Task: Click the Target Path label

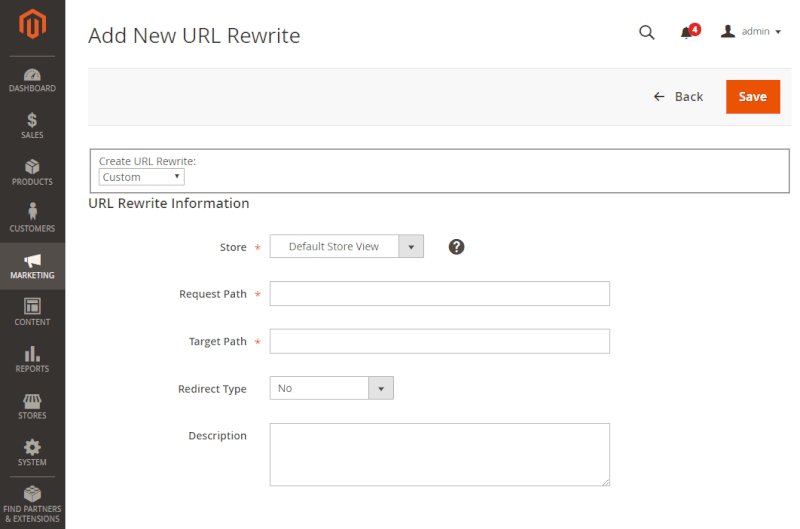Action: (x=217, y=342)
